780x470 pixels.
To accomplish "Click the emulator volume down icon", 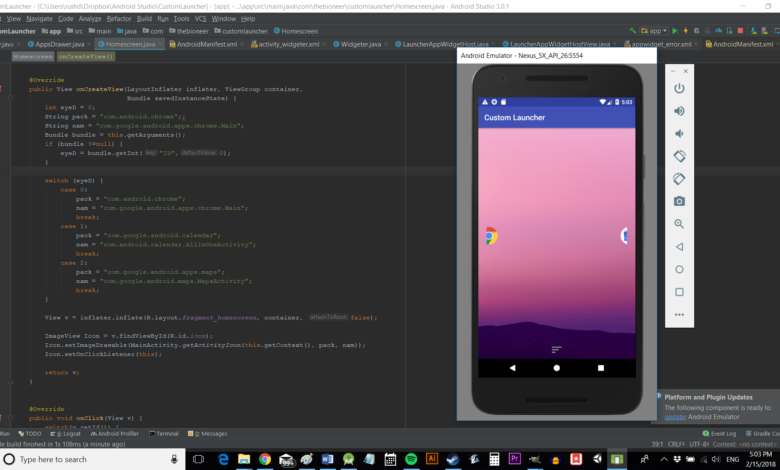I will [679, 133].
